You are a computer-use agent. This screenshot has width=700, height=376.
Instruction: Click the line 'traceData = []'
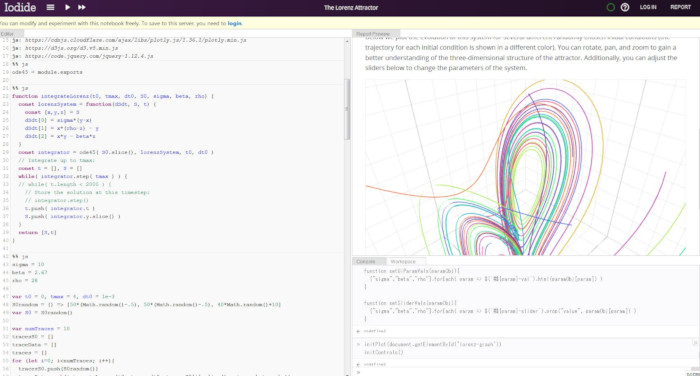pyautogui.click(x=34, y=345)
